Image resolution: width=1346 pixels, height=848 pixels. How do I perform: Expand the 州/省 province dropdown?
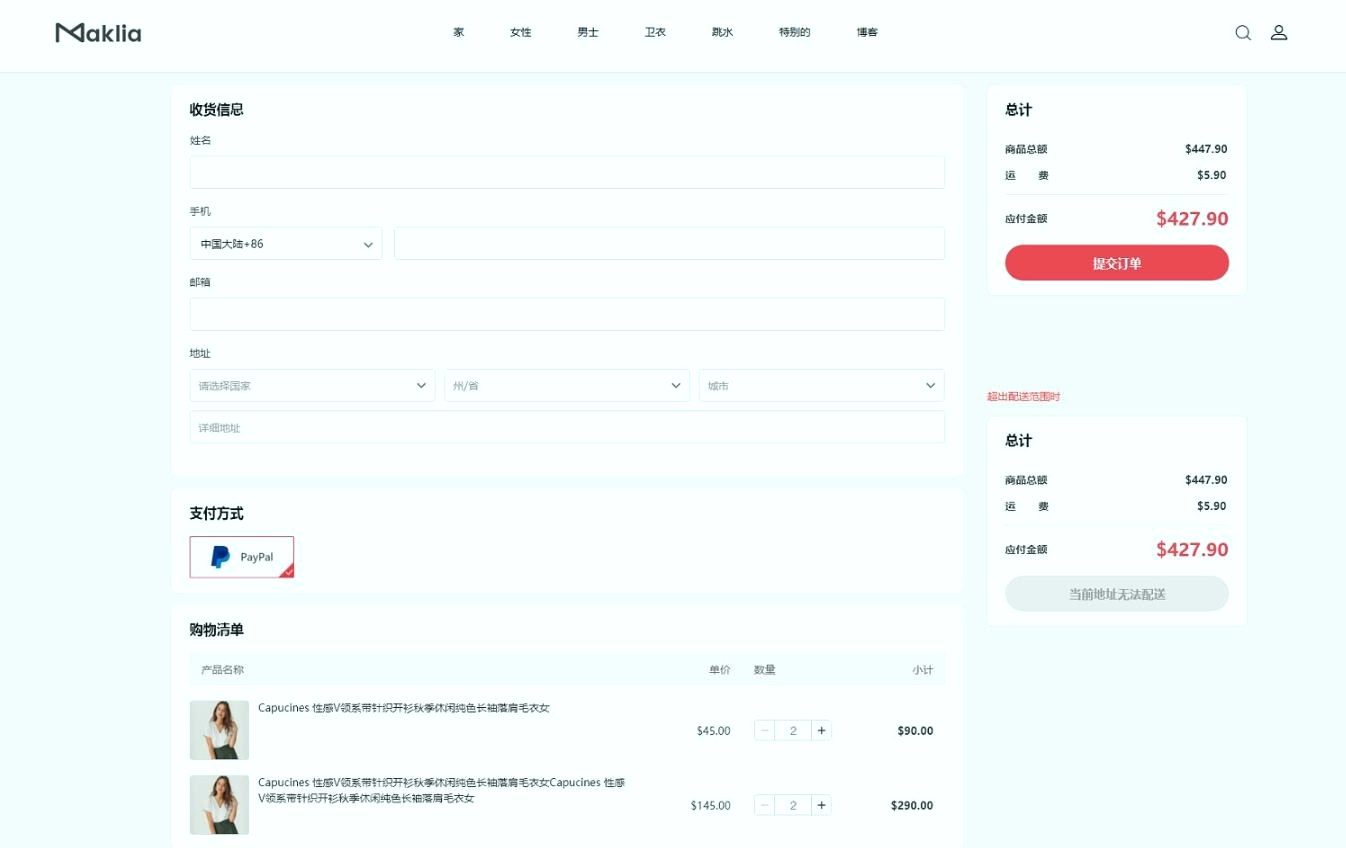(x=567, y=386)
